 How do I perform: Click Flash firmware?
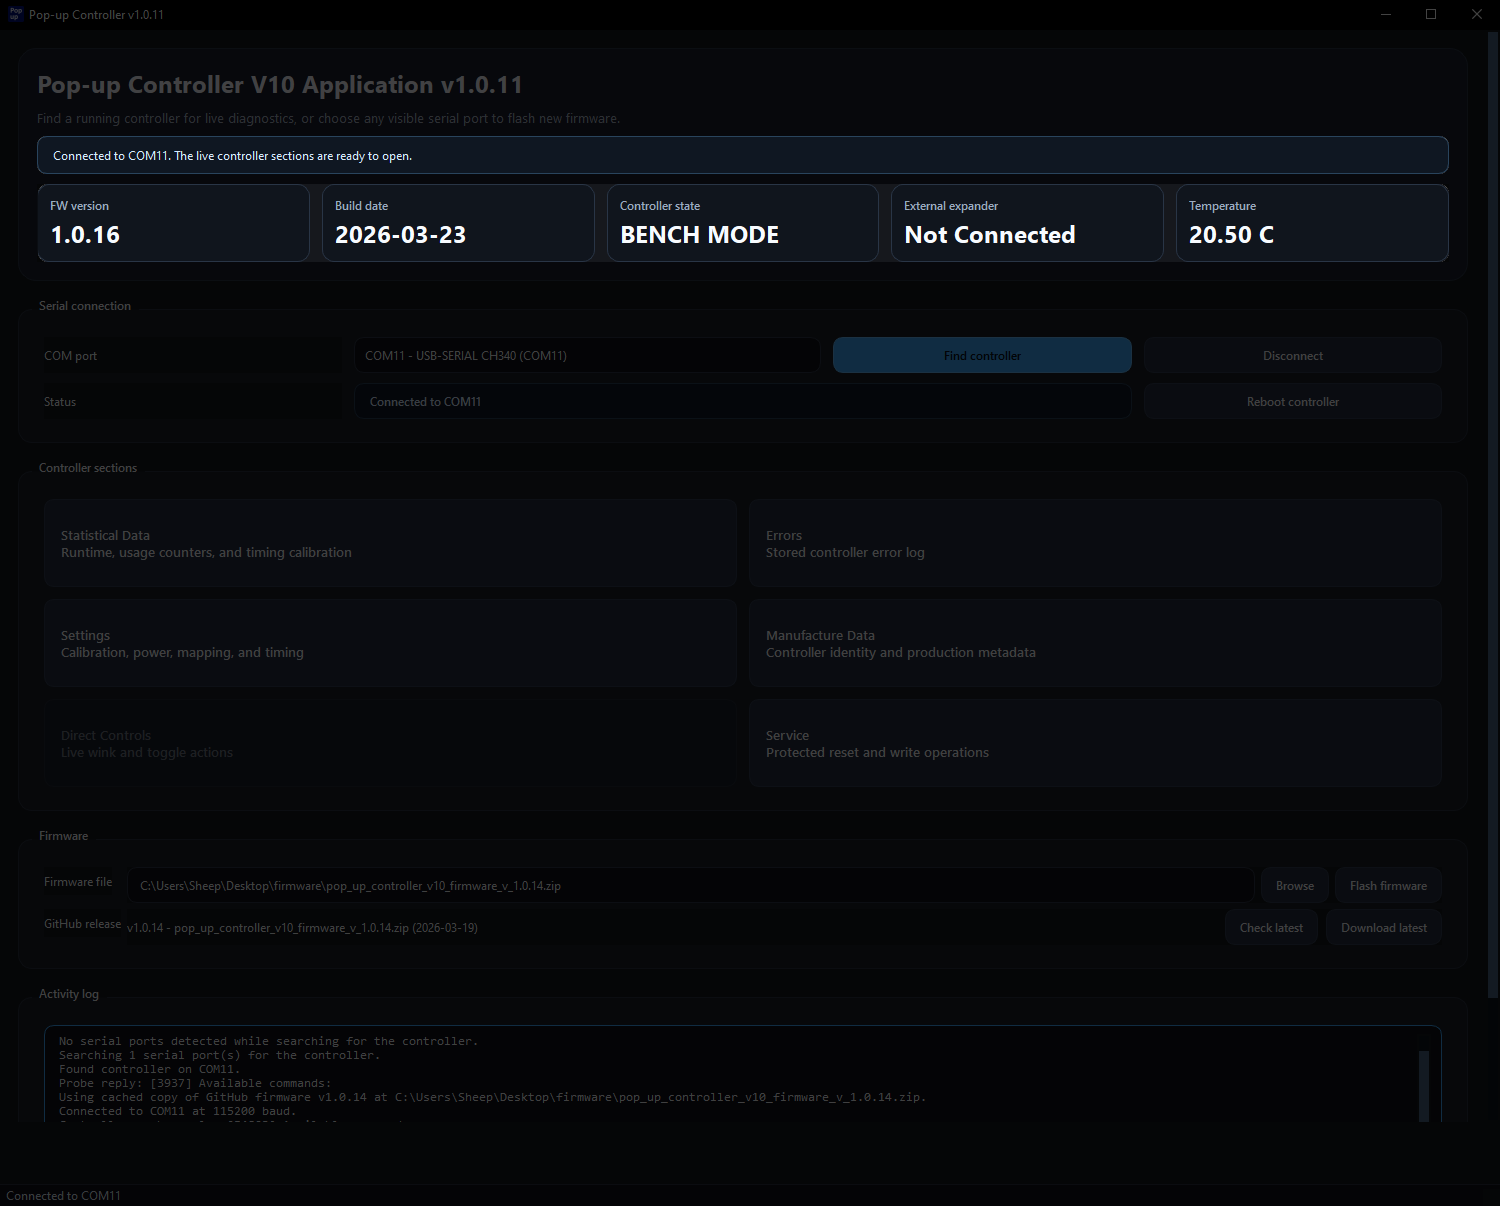pos(1388,885)
